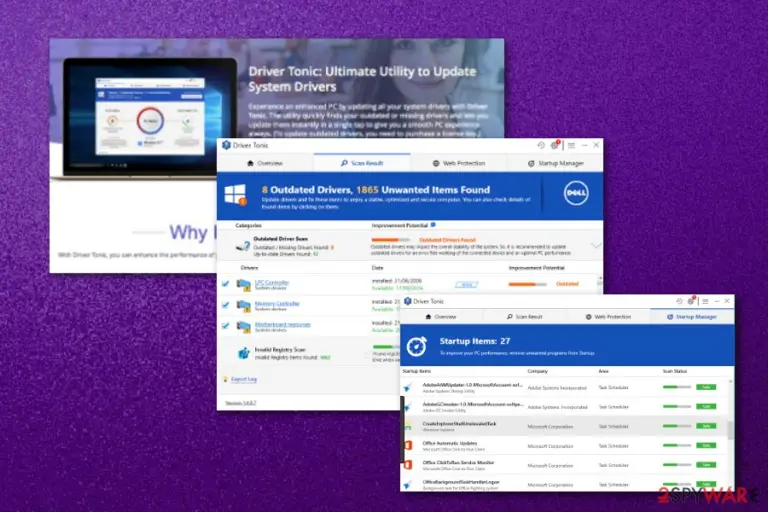Uncheck the Motherboard resources checkbox
The image size is (768, 512).
click(225, 326)
